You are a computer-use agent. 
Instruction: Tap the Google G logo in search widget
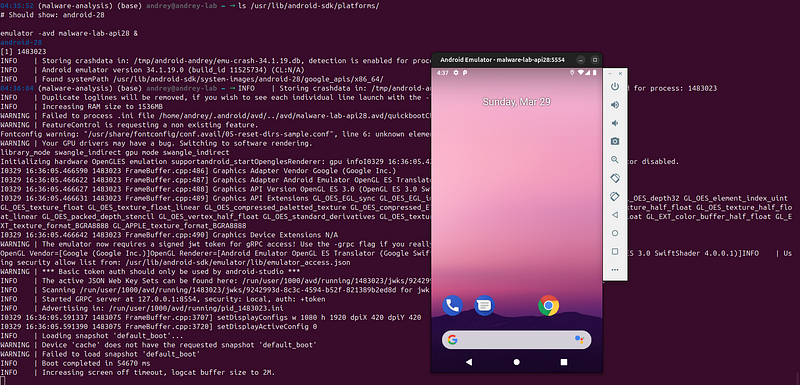[453, 340]
